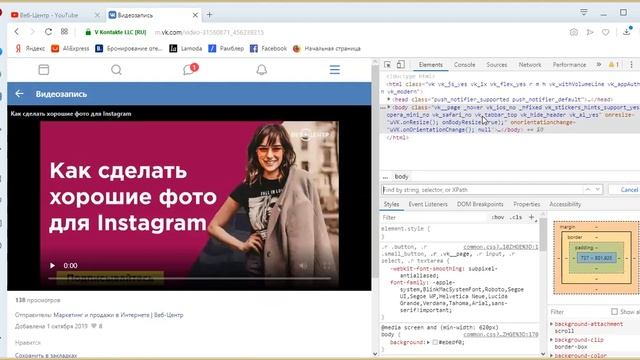Toggle DevTools device toolbar icon

point(401,64)
